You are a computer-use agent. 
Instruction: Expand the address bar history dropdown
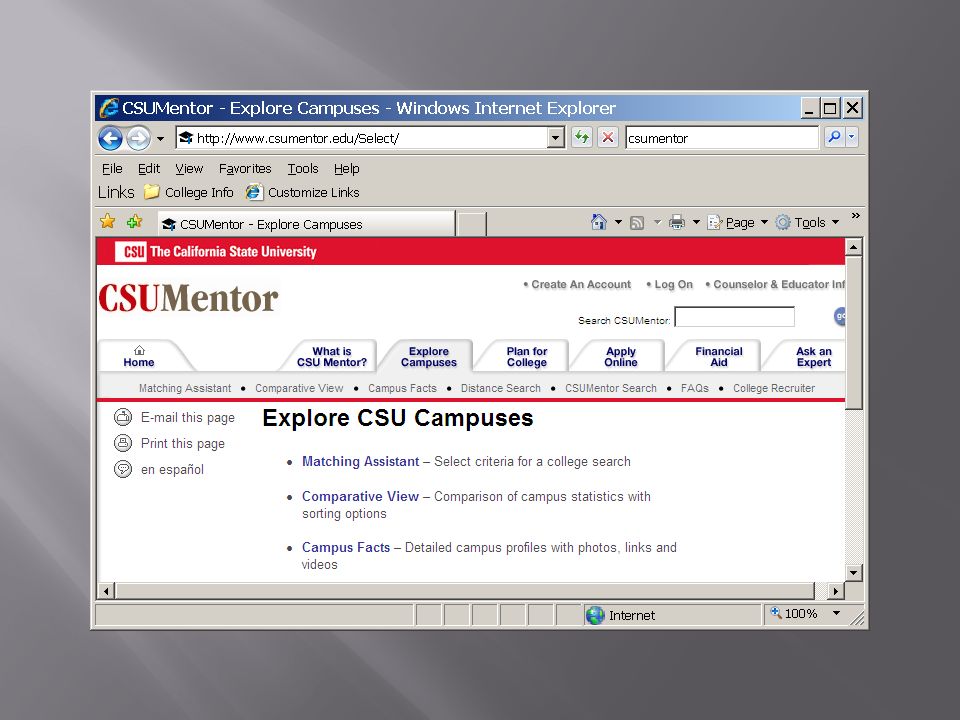pos(556,138)
